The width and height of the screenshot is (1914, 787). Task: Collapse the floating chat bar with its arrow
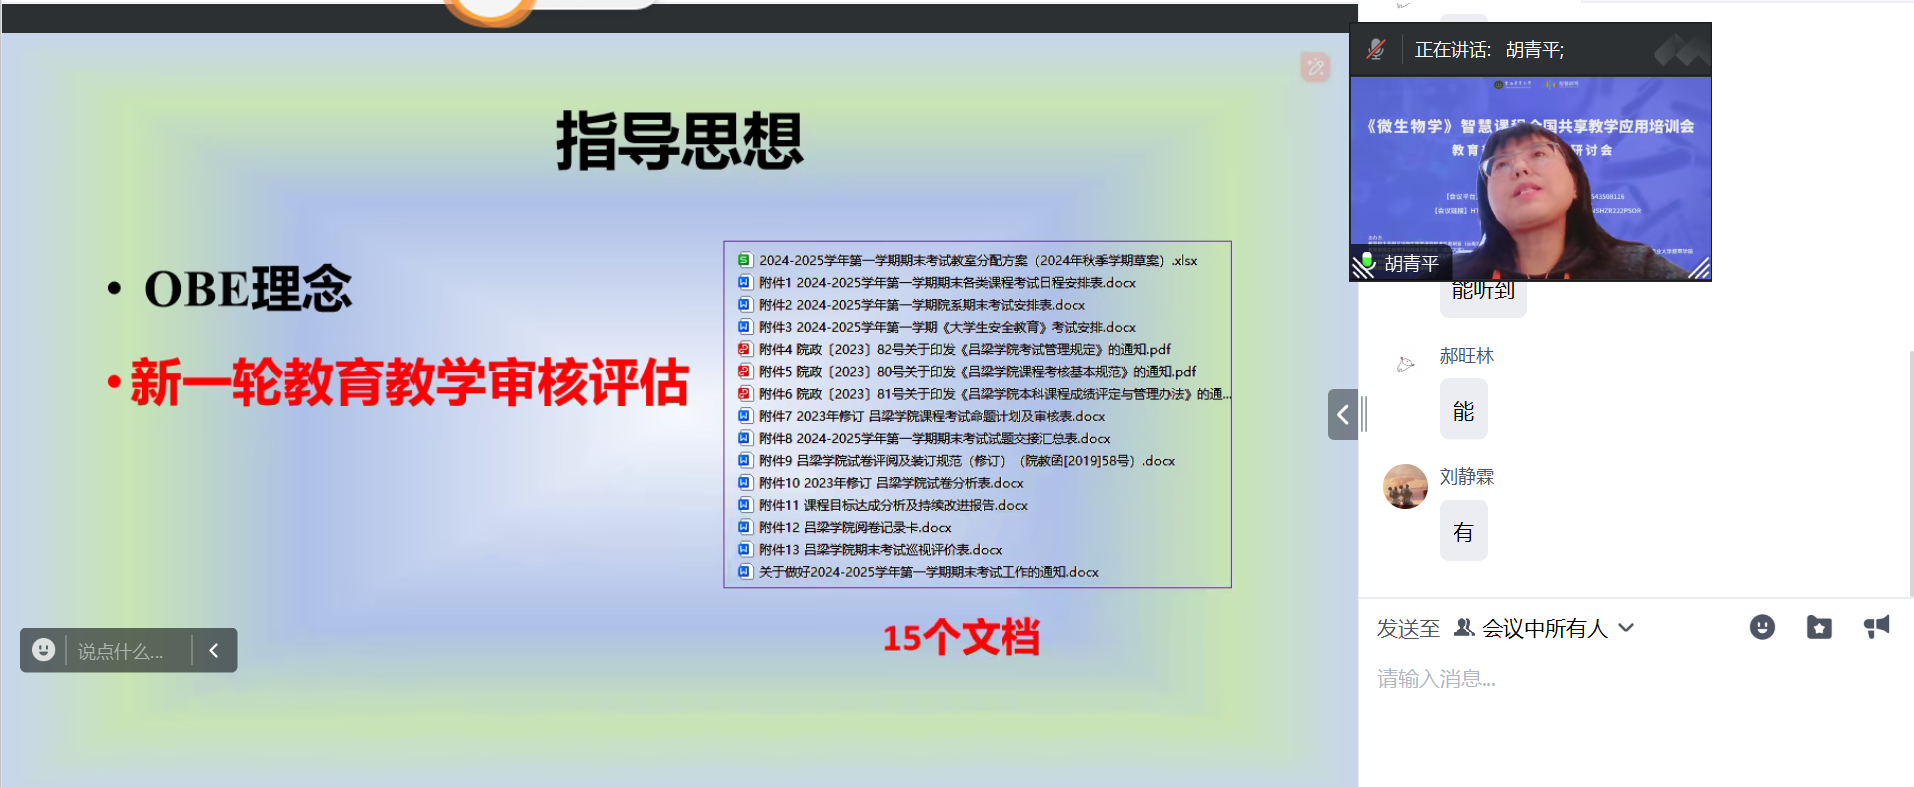tap(214, 650)
